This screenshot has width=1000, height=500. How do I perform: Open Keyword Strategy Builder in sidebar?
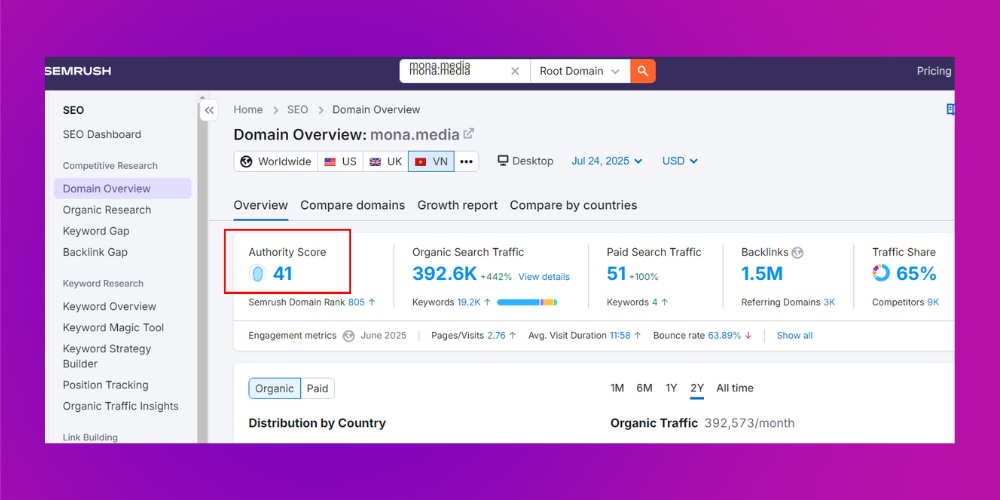point(107,356)
